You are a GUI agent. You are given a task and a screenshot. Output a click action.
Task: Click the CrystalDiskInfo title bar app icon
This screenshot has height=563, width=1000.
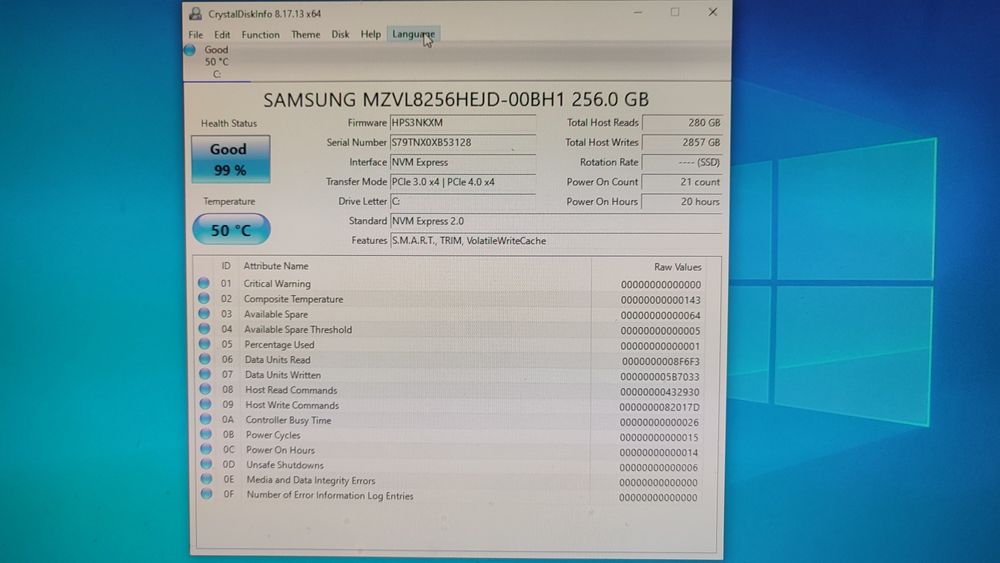pos(196,13)
